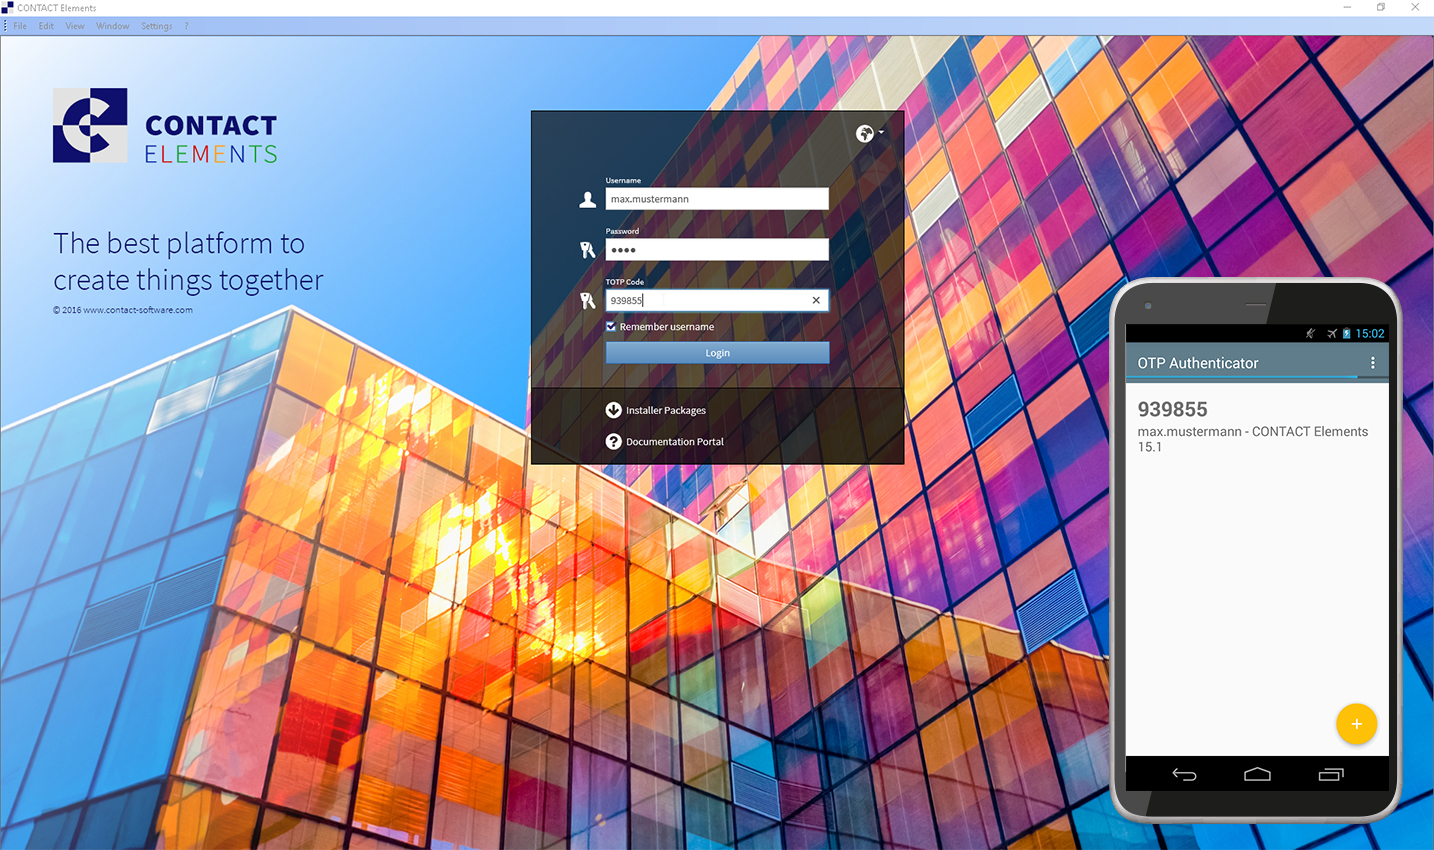Open the File menu
The width and height of the screenshot is (1434, 850).
pos(20,26)
